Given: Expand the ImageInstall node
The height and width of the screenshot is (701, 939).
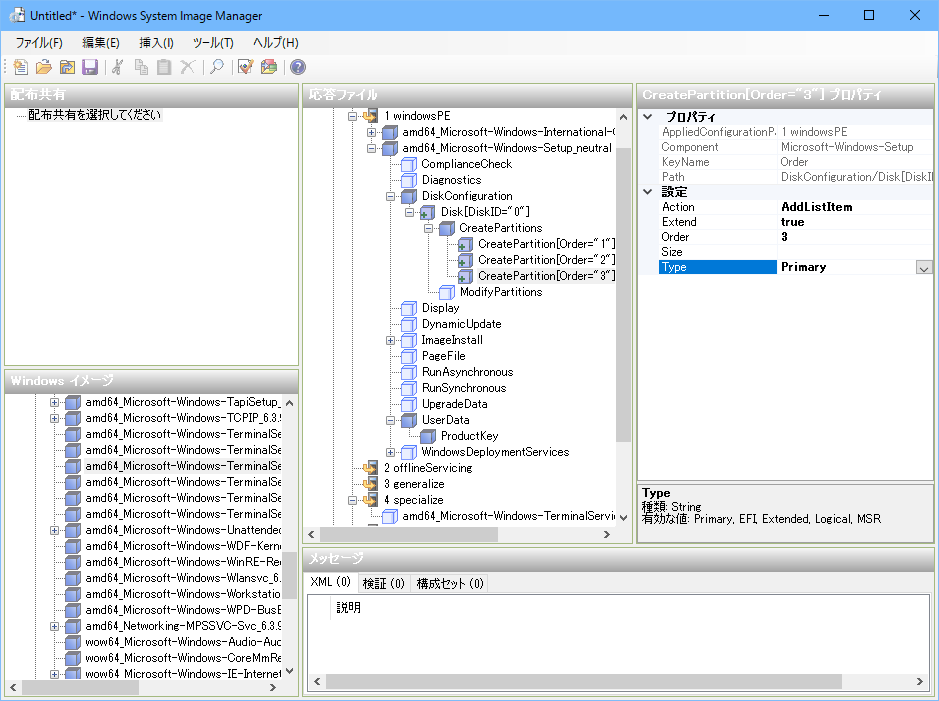Looking at the screenshot, I should (390, 340).
